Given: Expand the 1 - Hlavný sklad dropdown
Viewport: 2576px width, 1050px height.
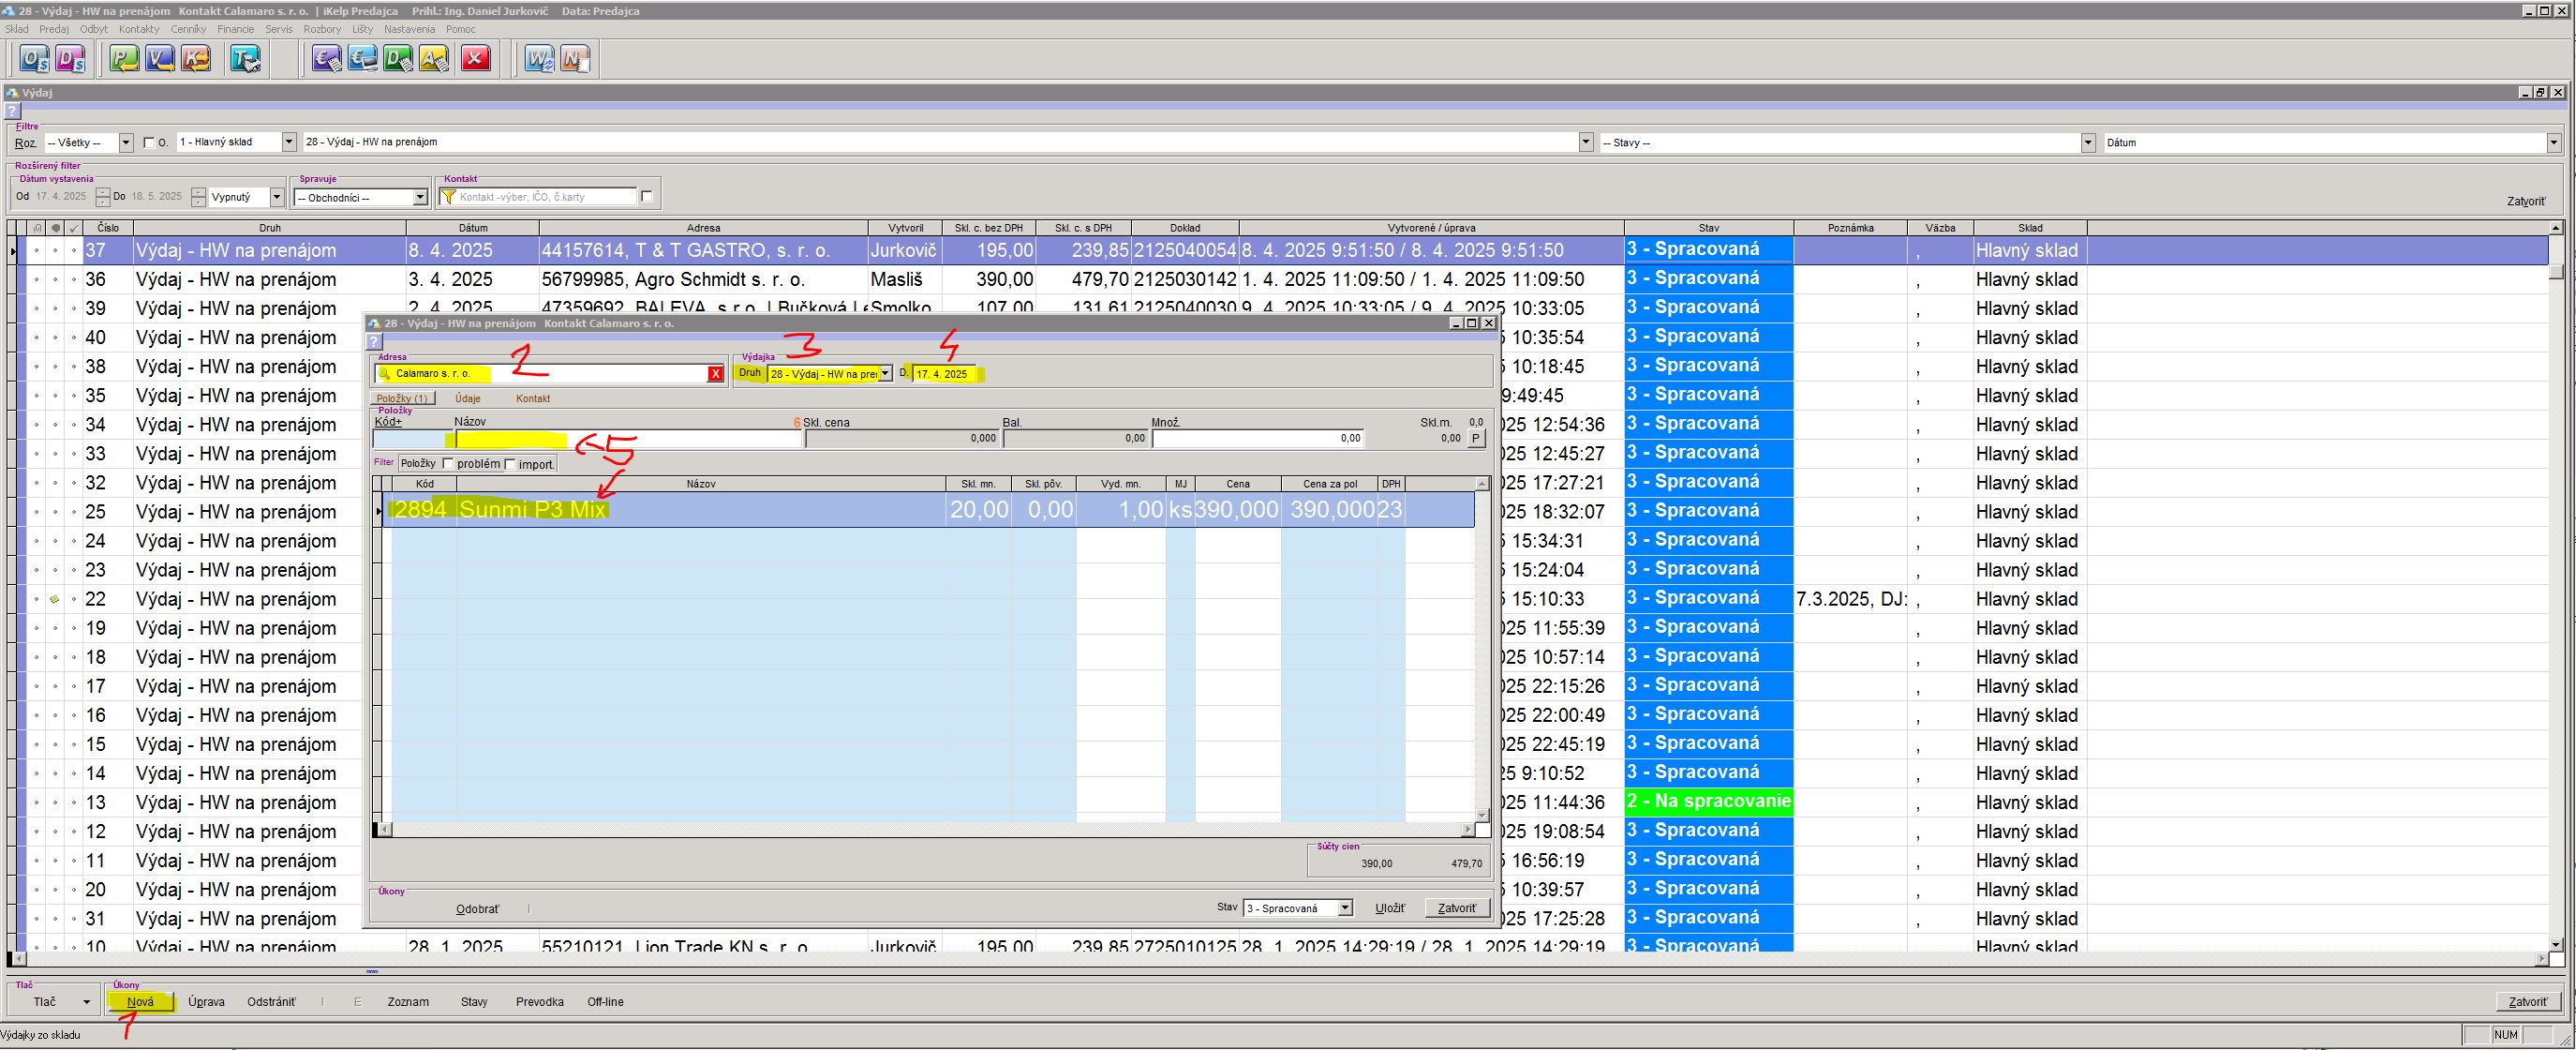Looking at the screenshot, I should point(289,142).
